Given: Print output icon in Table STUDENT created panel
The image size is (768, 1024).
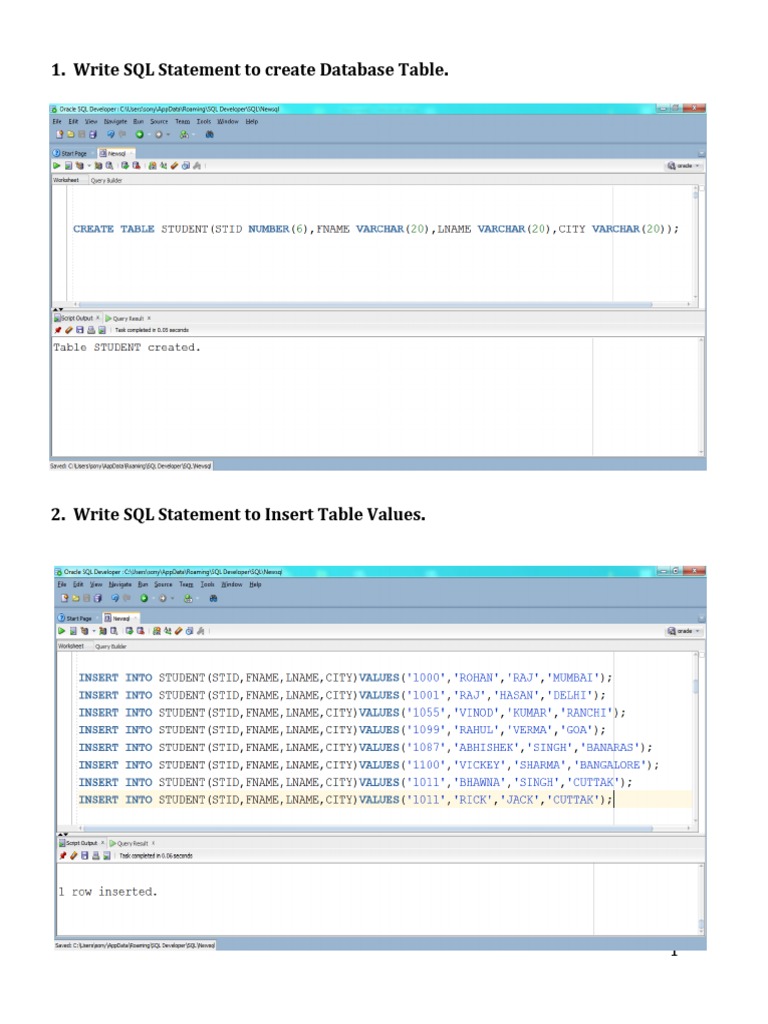Looking at the screenshot, I should coord(91,330).
